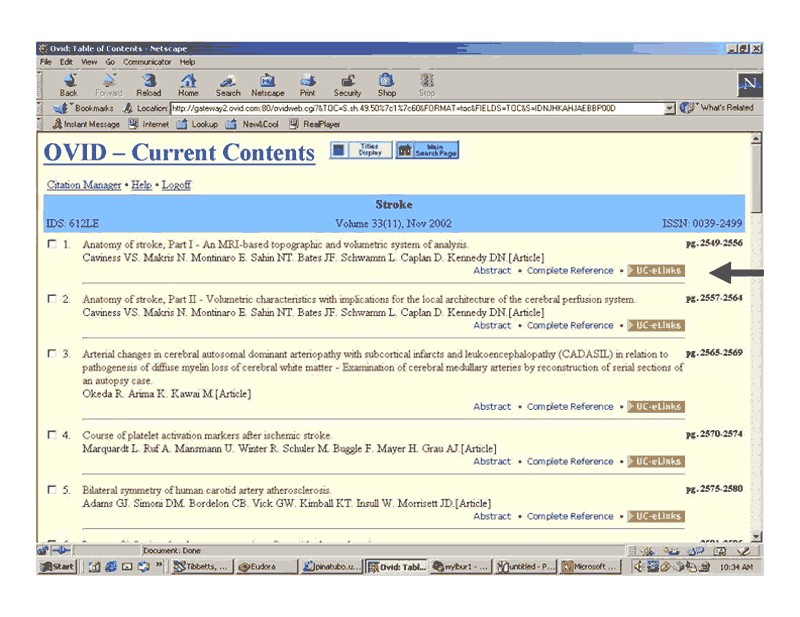Check the box for article 4
This screenshot has height=617, width=800.
click(52, 435)
